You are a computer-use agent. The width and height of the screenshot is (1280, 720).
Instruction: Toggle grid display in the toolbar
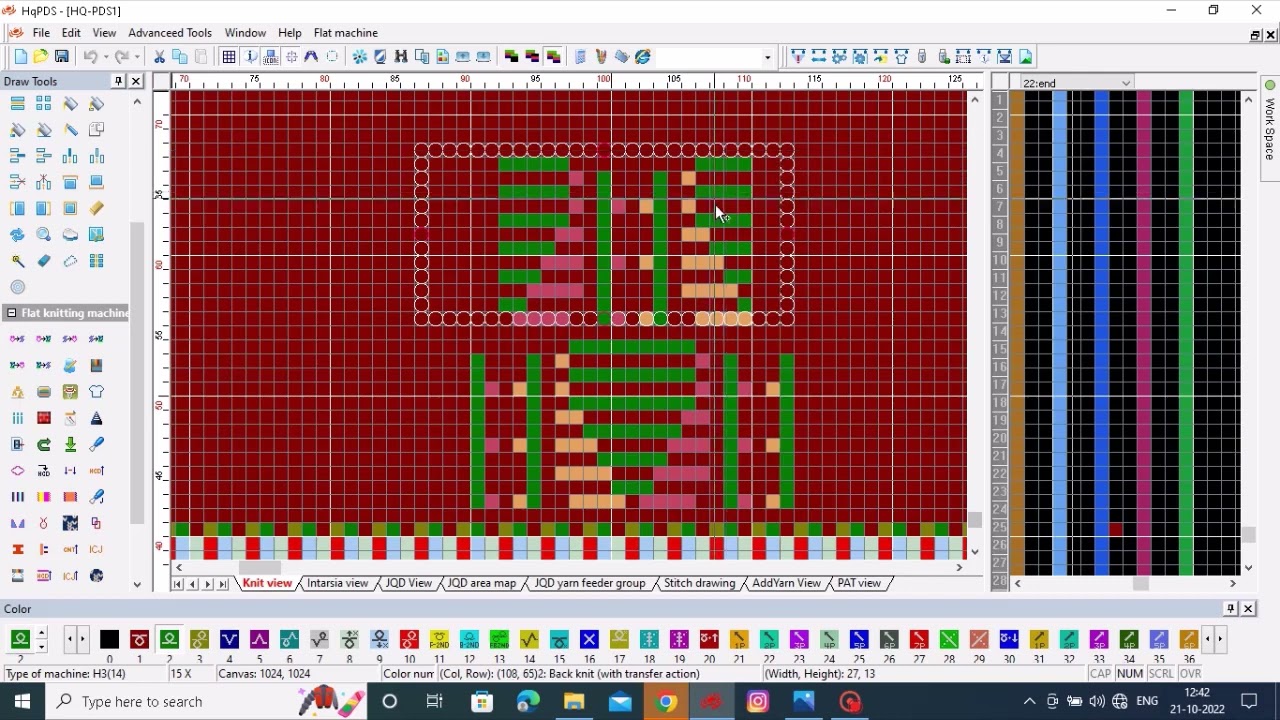click(229, 57)
